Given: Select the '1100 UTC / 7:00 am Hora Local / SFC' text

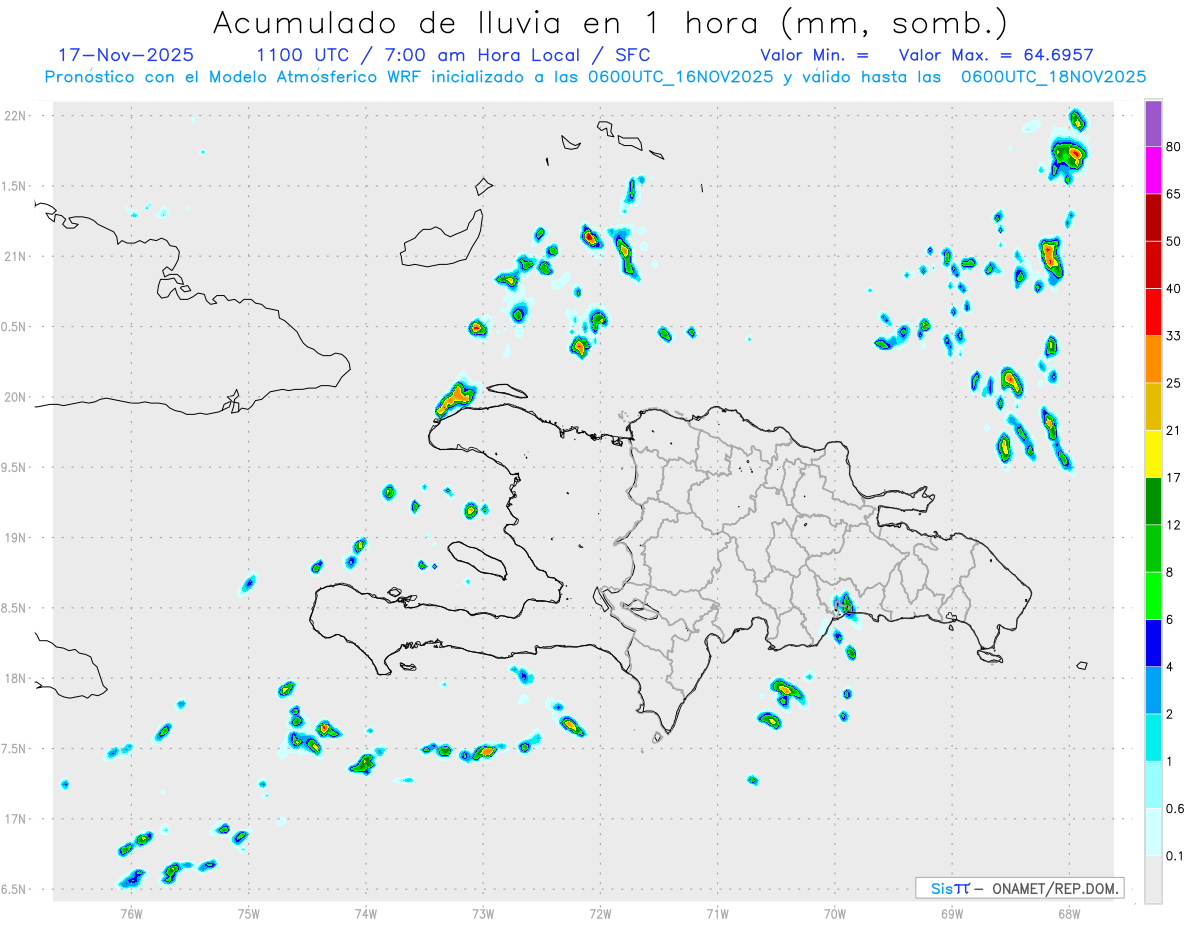Looking at the screenshot, I should (x=453, y=55).
